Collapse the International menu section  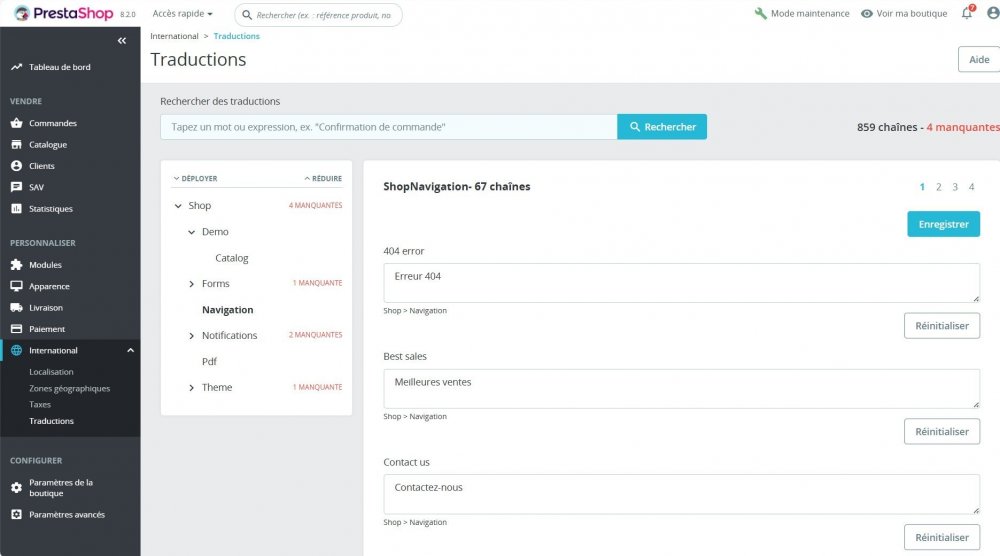pos(130,351)
